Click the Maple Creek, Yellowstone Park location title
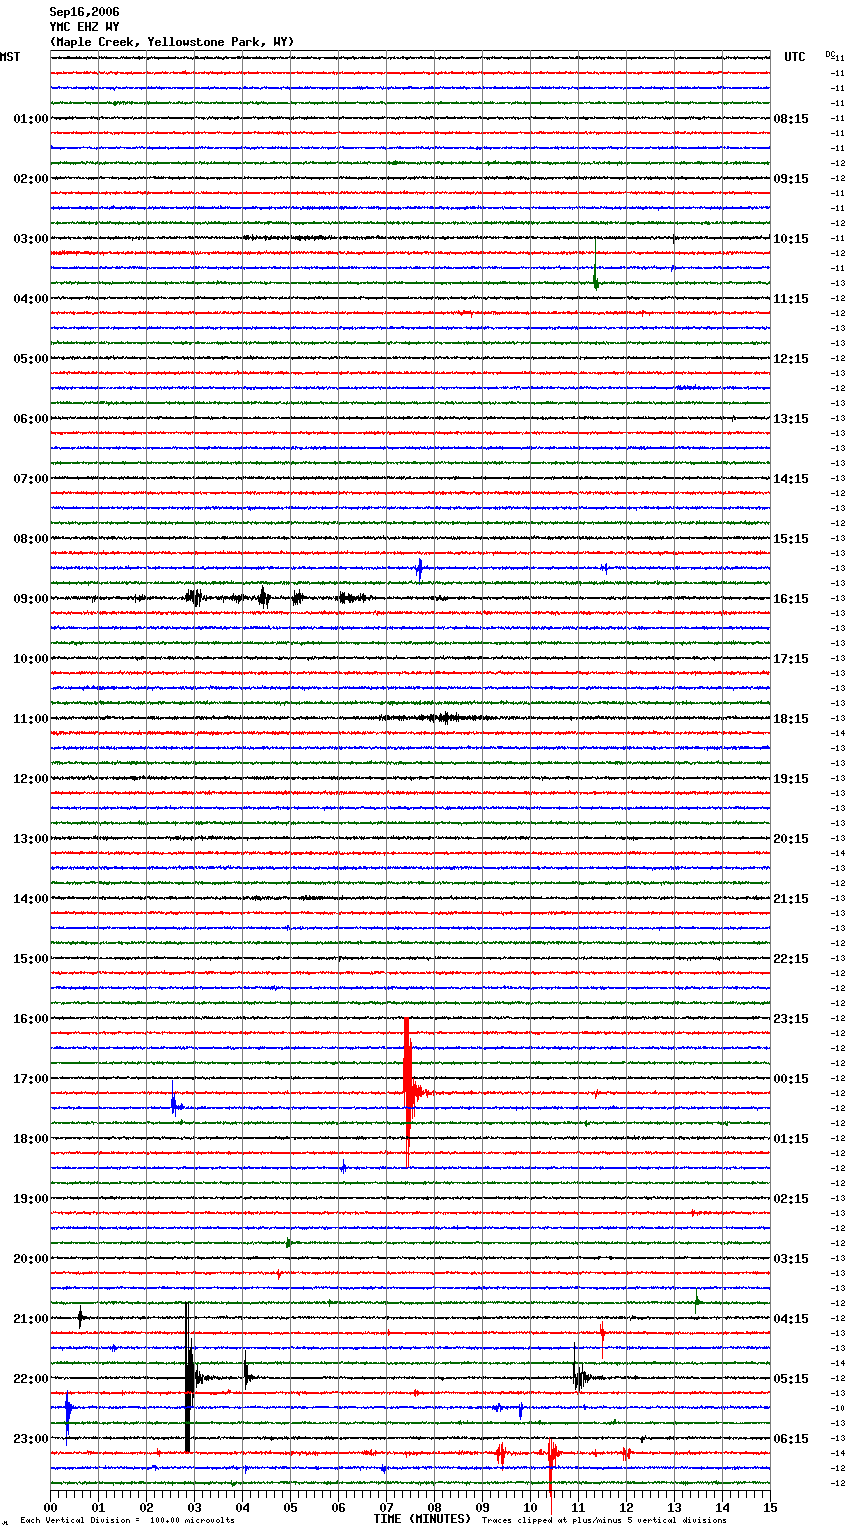The height and width of the screenshot is (1534, 850). point(172,42)
